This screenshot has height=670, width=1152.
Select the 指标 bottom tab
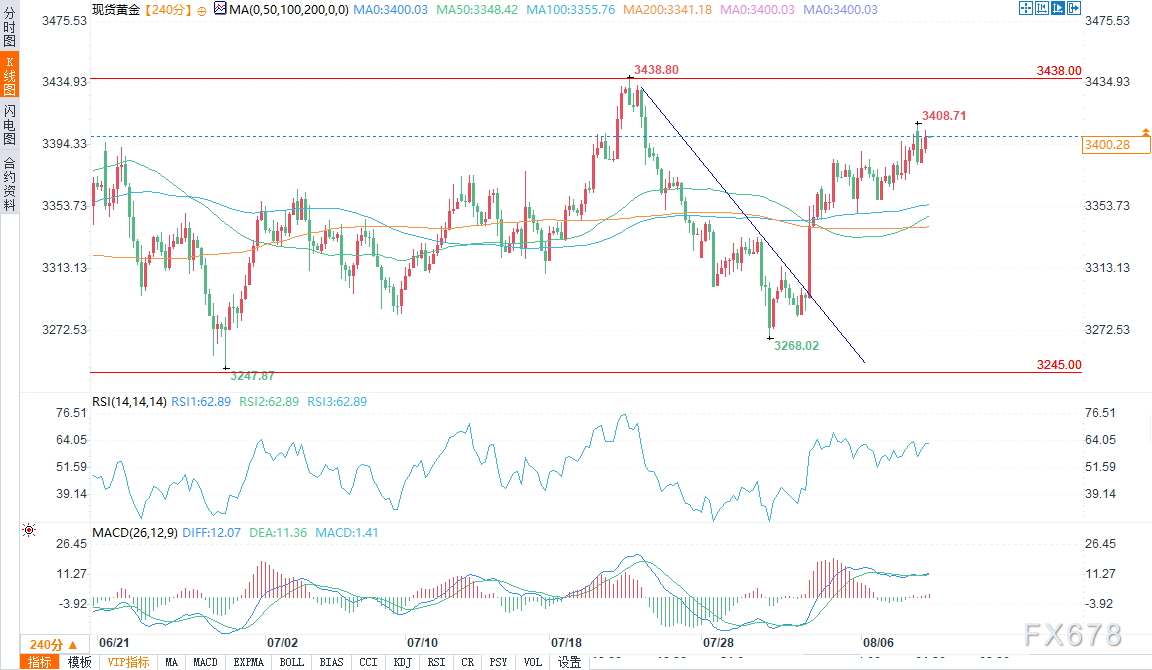click(41, 662)
